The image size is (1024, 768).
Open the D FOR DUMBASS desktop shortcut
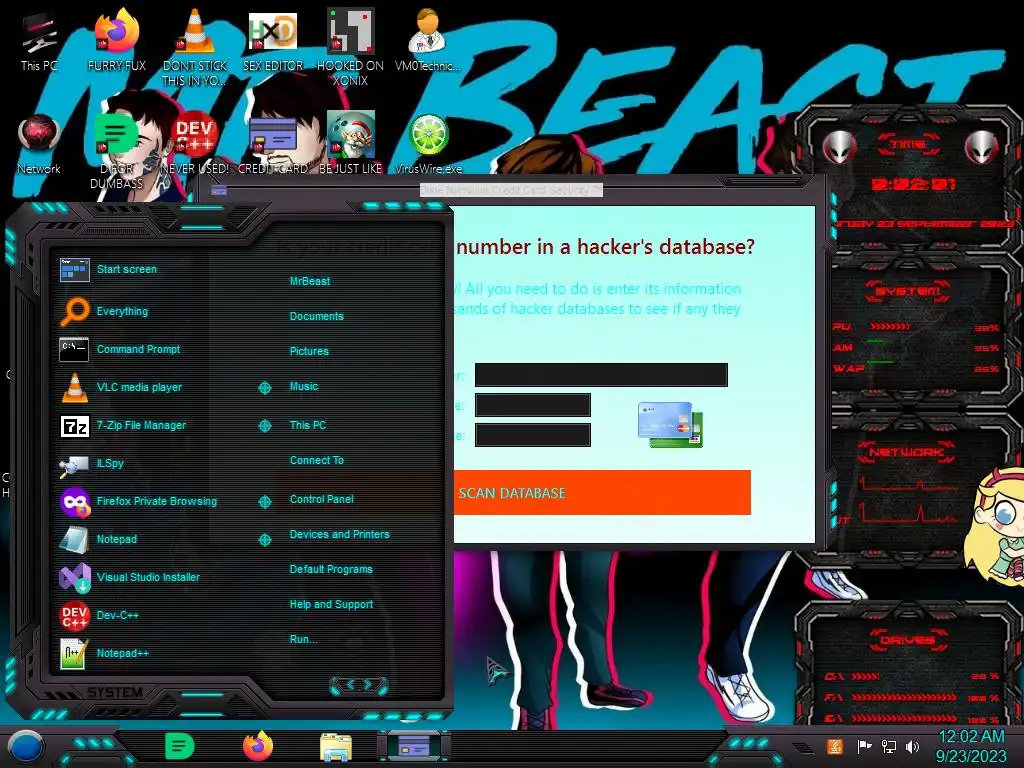[116, 152]
